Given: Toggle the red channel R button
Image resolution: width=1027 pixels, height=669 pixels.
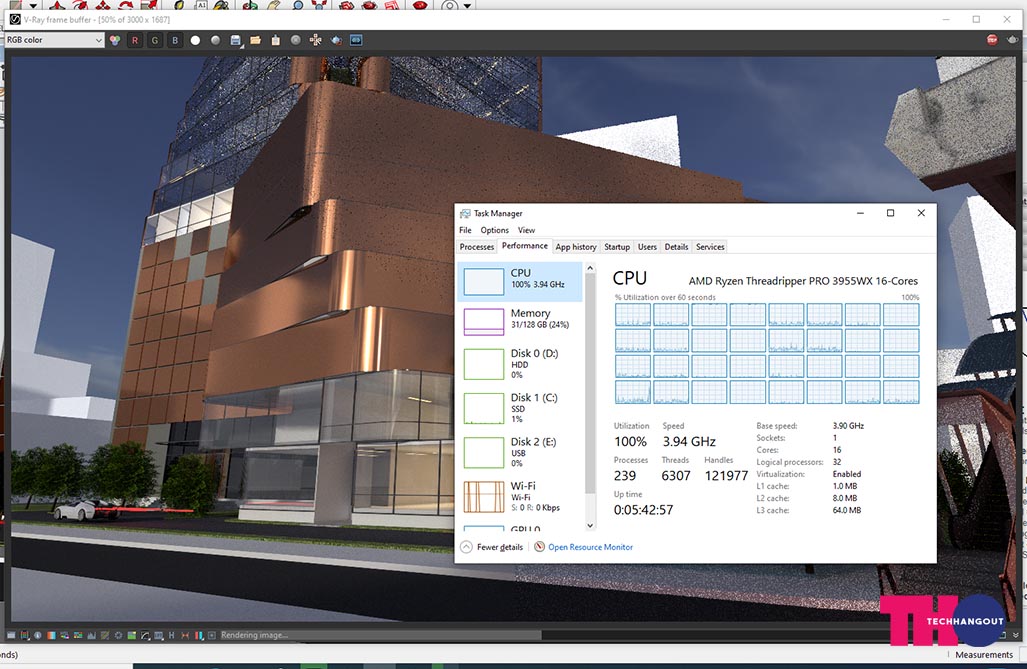Looking at the screenshot, I should [x=135, y=40].
